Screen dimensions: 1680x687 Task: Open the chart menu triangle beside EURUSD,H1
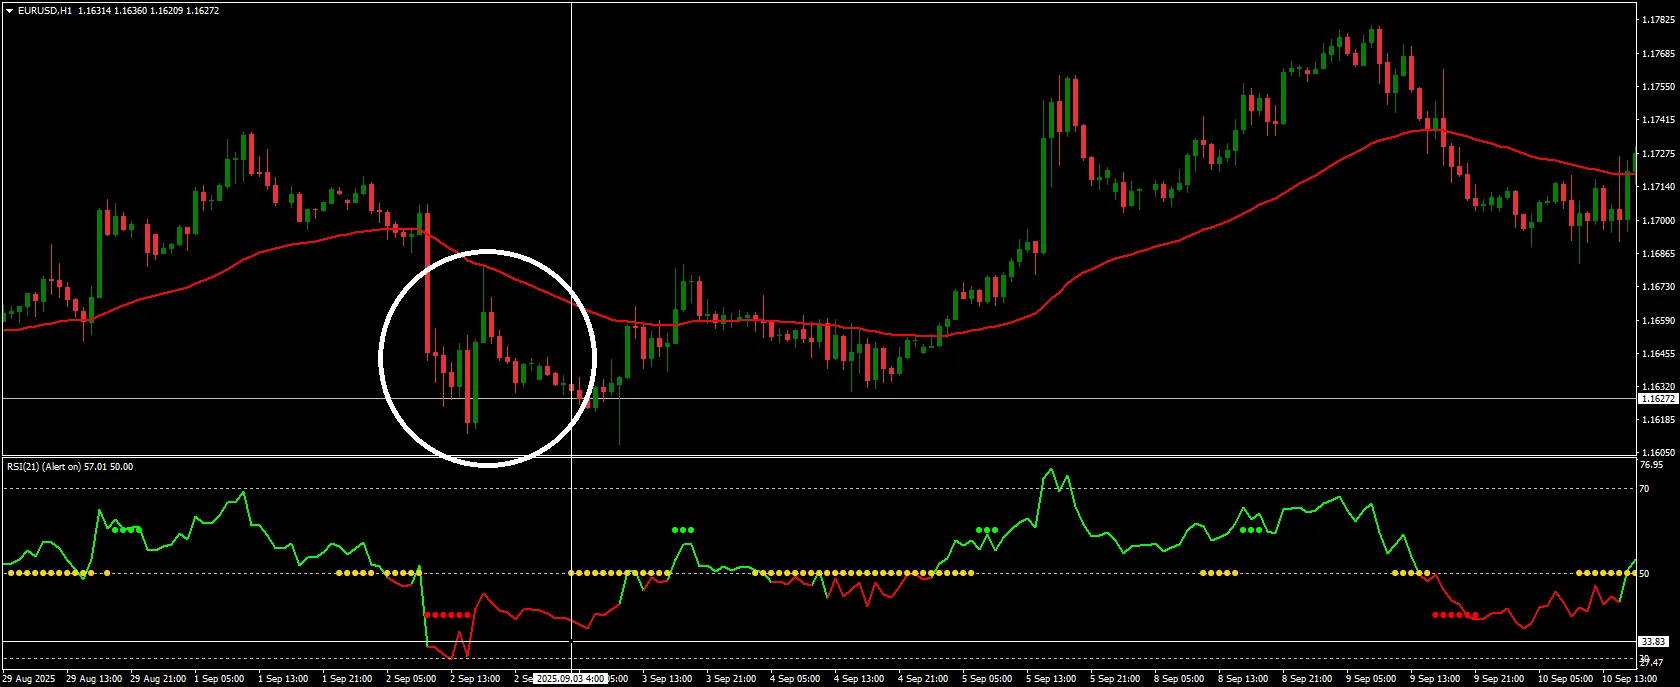[9, 11]
